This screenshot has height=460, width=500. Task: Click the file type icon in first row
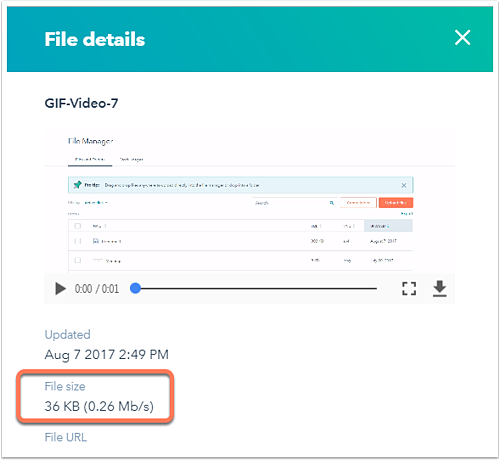click(96, 241)
